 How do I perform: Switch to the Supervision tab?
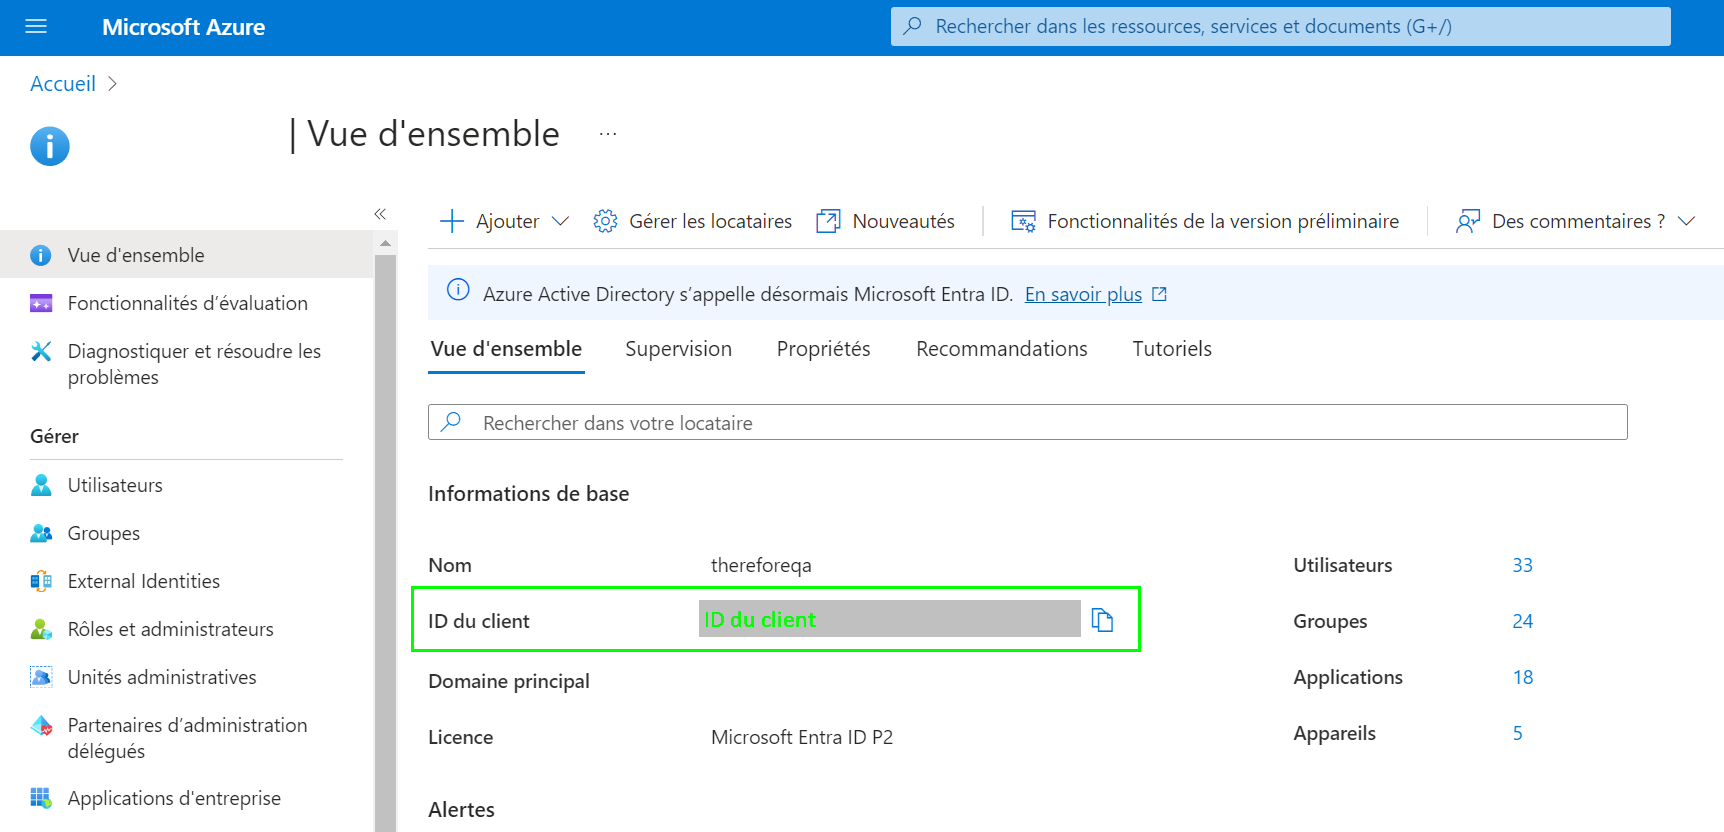tap(678, 349)
